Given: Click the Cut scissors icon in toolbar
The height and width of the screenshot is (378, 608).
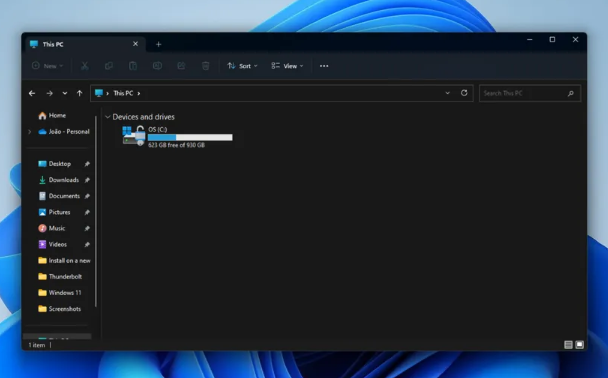Looking at the screenshot, I should click(85, 66).
